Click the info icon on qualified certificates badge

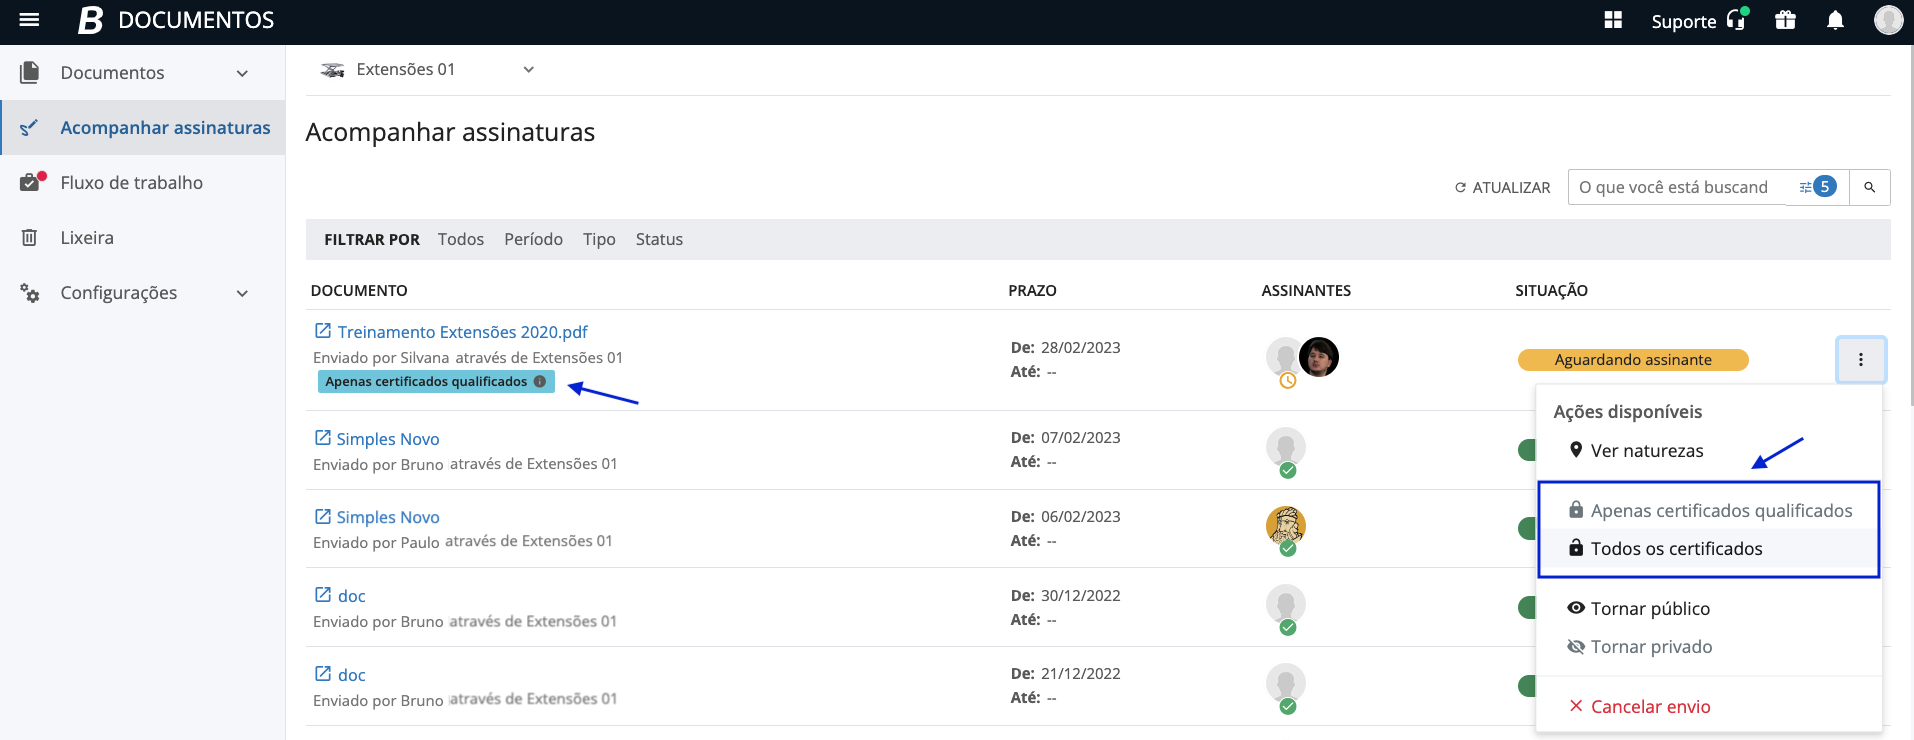pos(540,381)
